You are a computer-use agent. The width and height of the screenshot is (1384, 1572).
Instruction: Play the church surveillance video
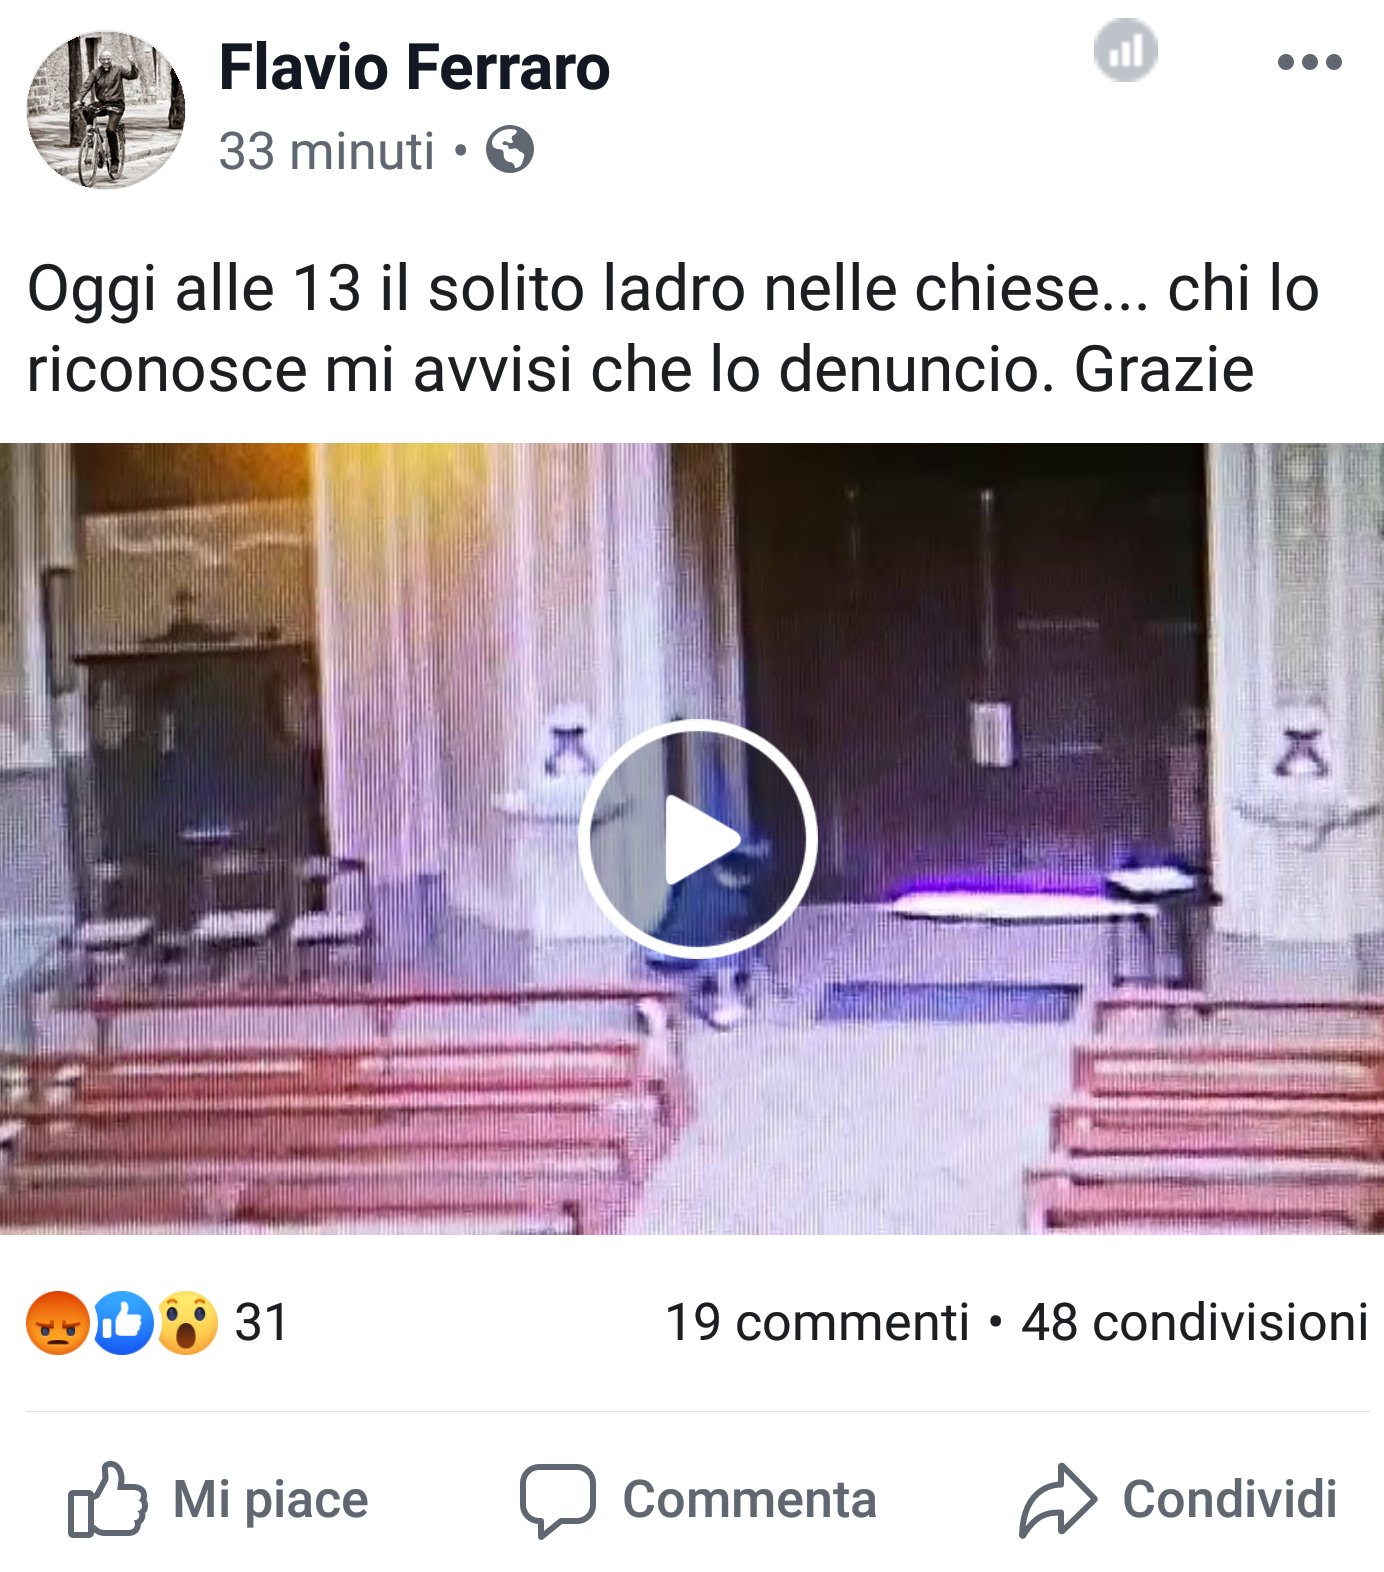coord(697,838)
